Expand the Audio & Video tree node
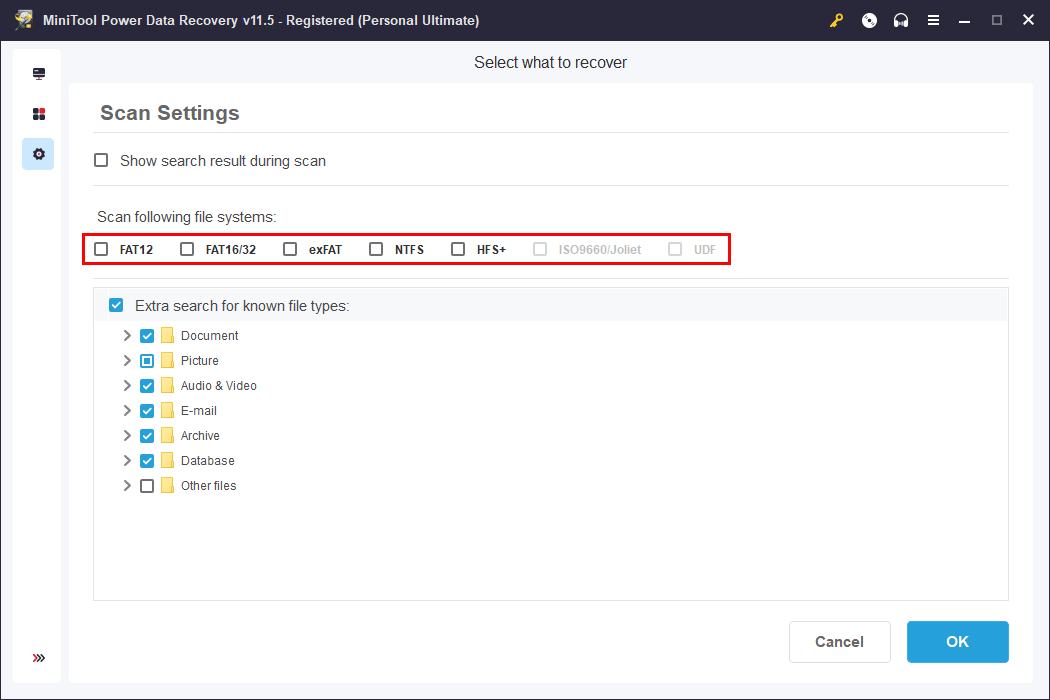 click(127, 386)
